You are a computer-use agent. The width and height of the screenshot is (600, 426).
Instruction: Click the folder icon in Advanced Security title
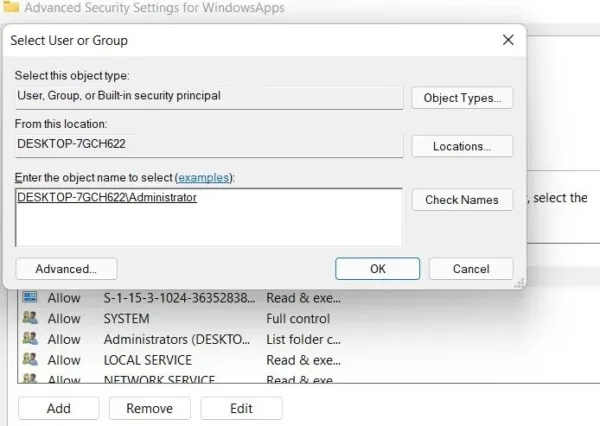(x=11, y=7)
